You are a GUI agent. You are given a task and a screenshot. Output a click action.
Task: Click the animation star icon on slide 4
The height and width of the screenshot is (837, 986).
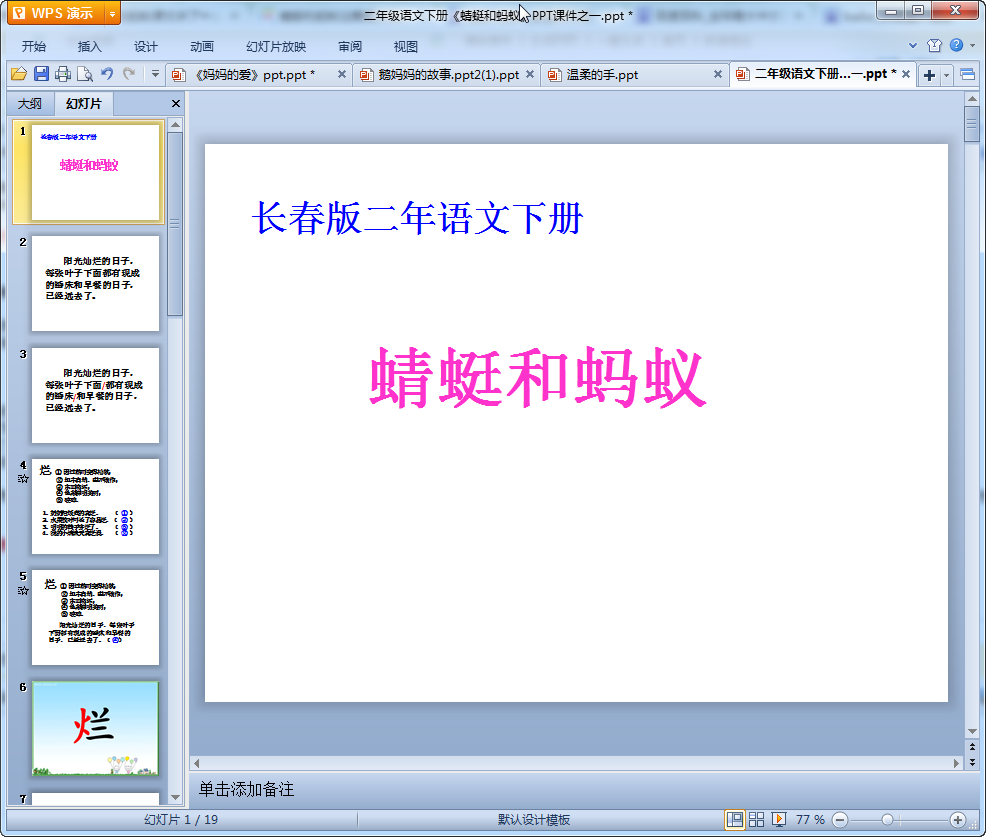(23, 479)
